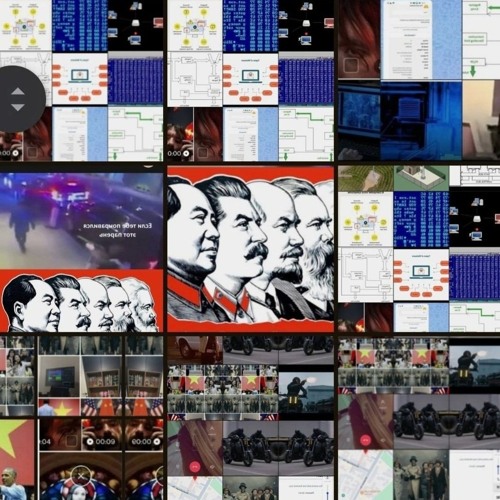Viewport: 500px width, 500px height.
Task: Open the green arrow flowchart thumbnail at the top right
Action: pyautogui.click(x=481, y=39)
